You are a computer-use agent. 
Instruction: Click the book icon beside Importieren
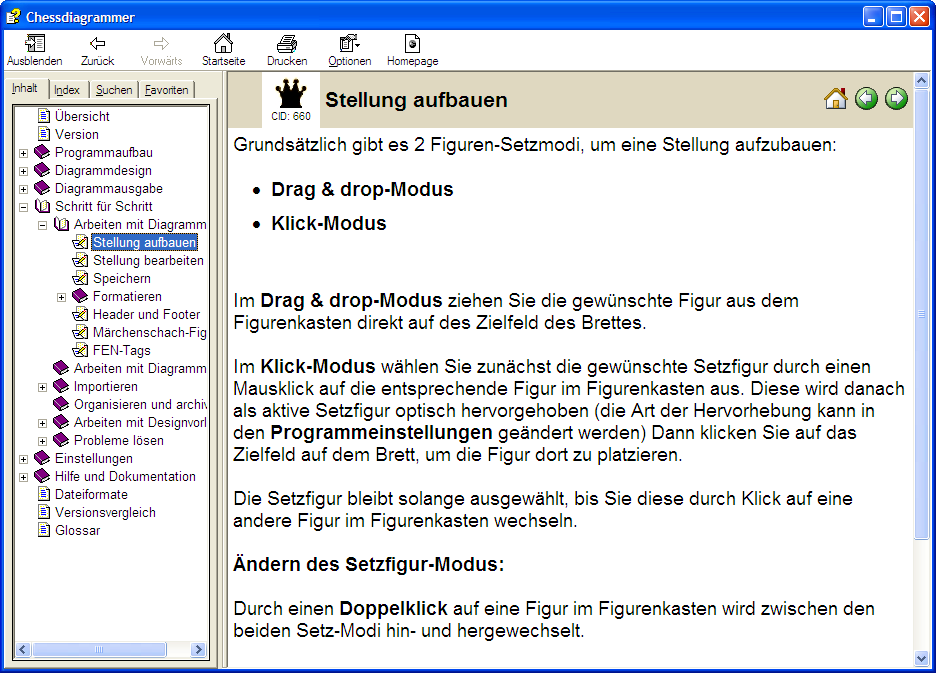tap(61, 386)
